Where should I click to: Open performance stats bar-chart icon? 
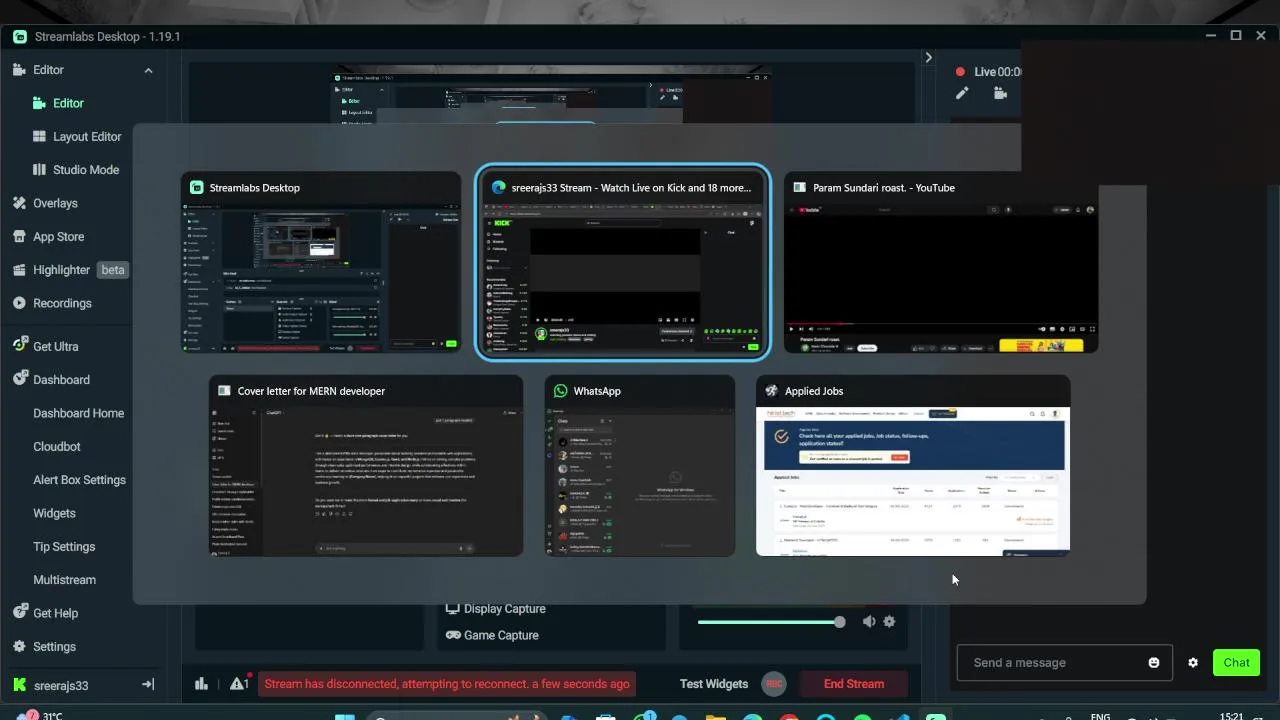point(201,684)
